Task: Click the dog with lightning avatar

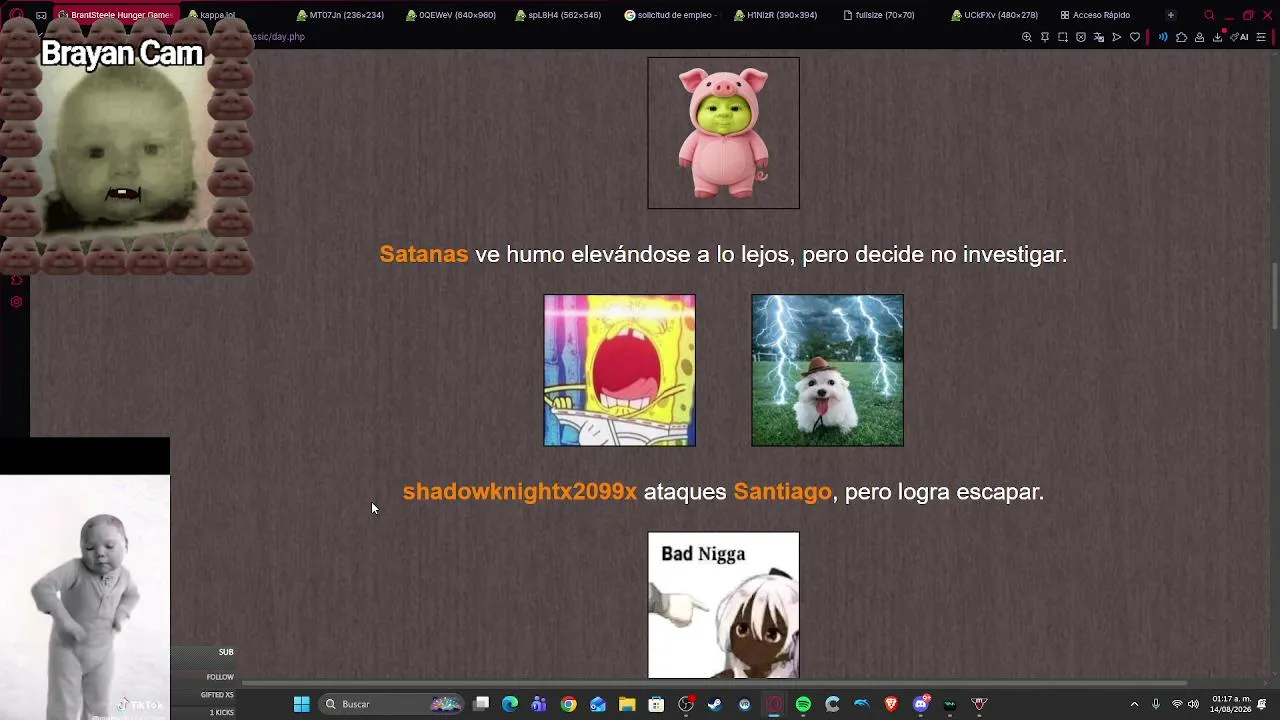Action: [827, 370]
